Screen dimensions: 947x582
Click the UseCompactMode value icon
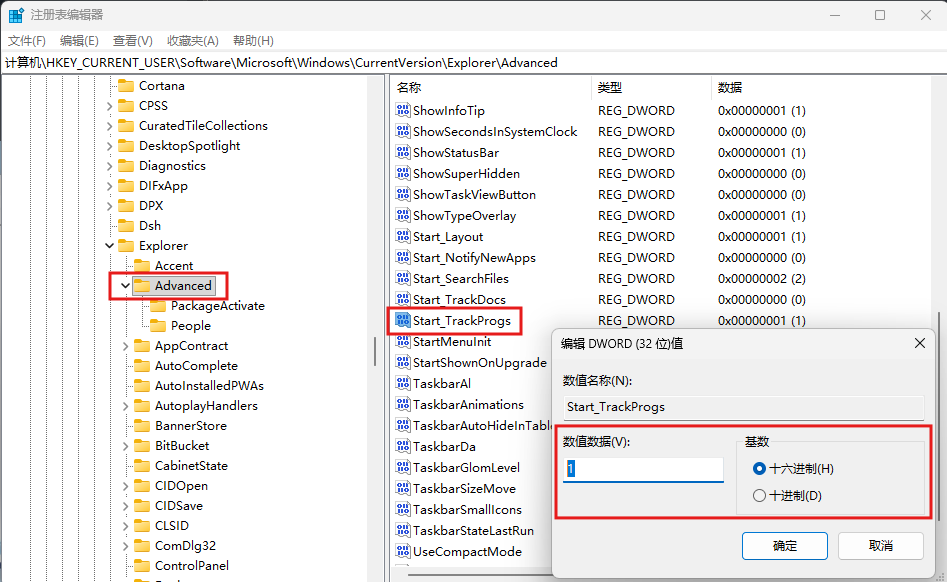[x=403, y=551]
